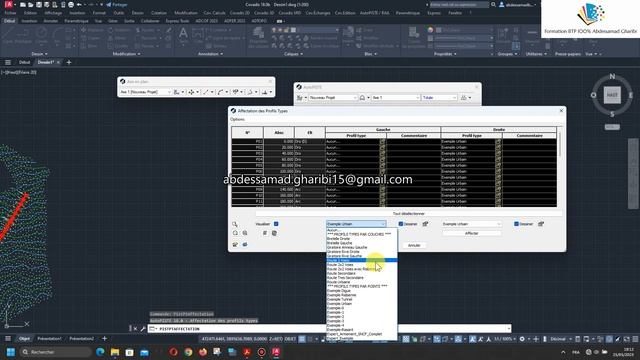Open 'Nouveau Projet' dropdown in AutoPISTE window

coord(333,98)
